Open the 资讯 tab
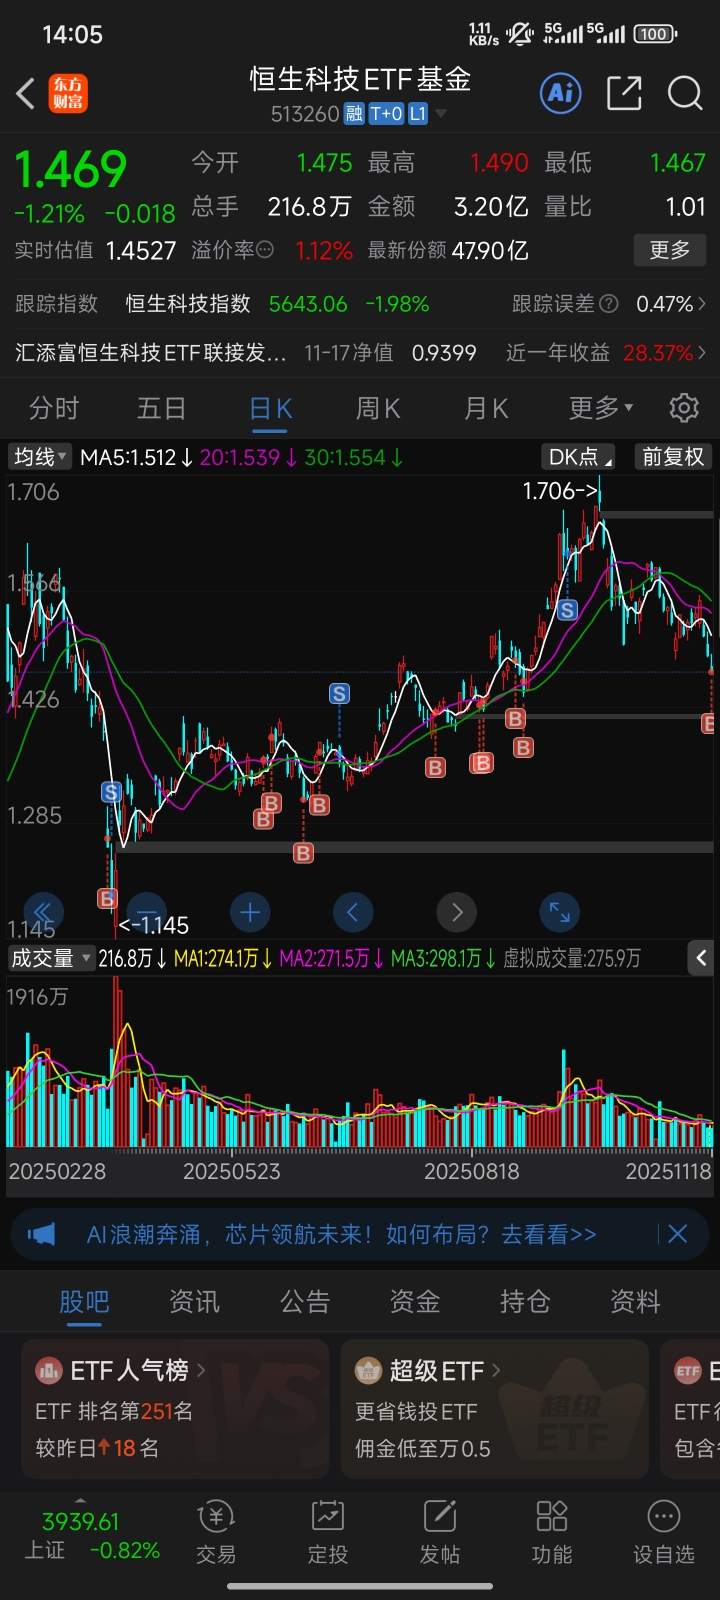The height and width of the screenshot is (1600, 720). point(194,1301)
